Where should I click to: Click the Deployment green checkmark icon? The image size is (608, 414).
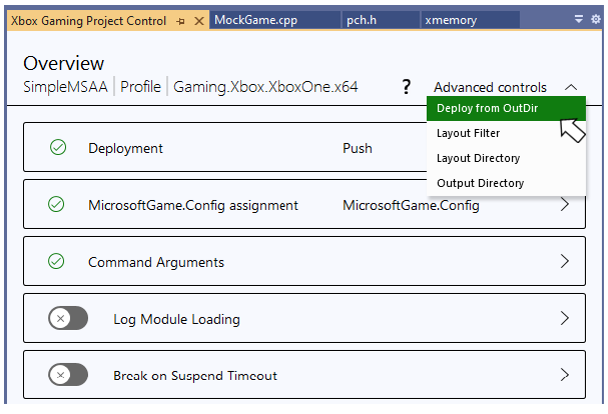tap(58, 147)
